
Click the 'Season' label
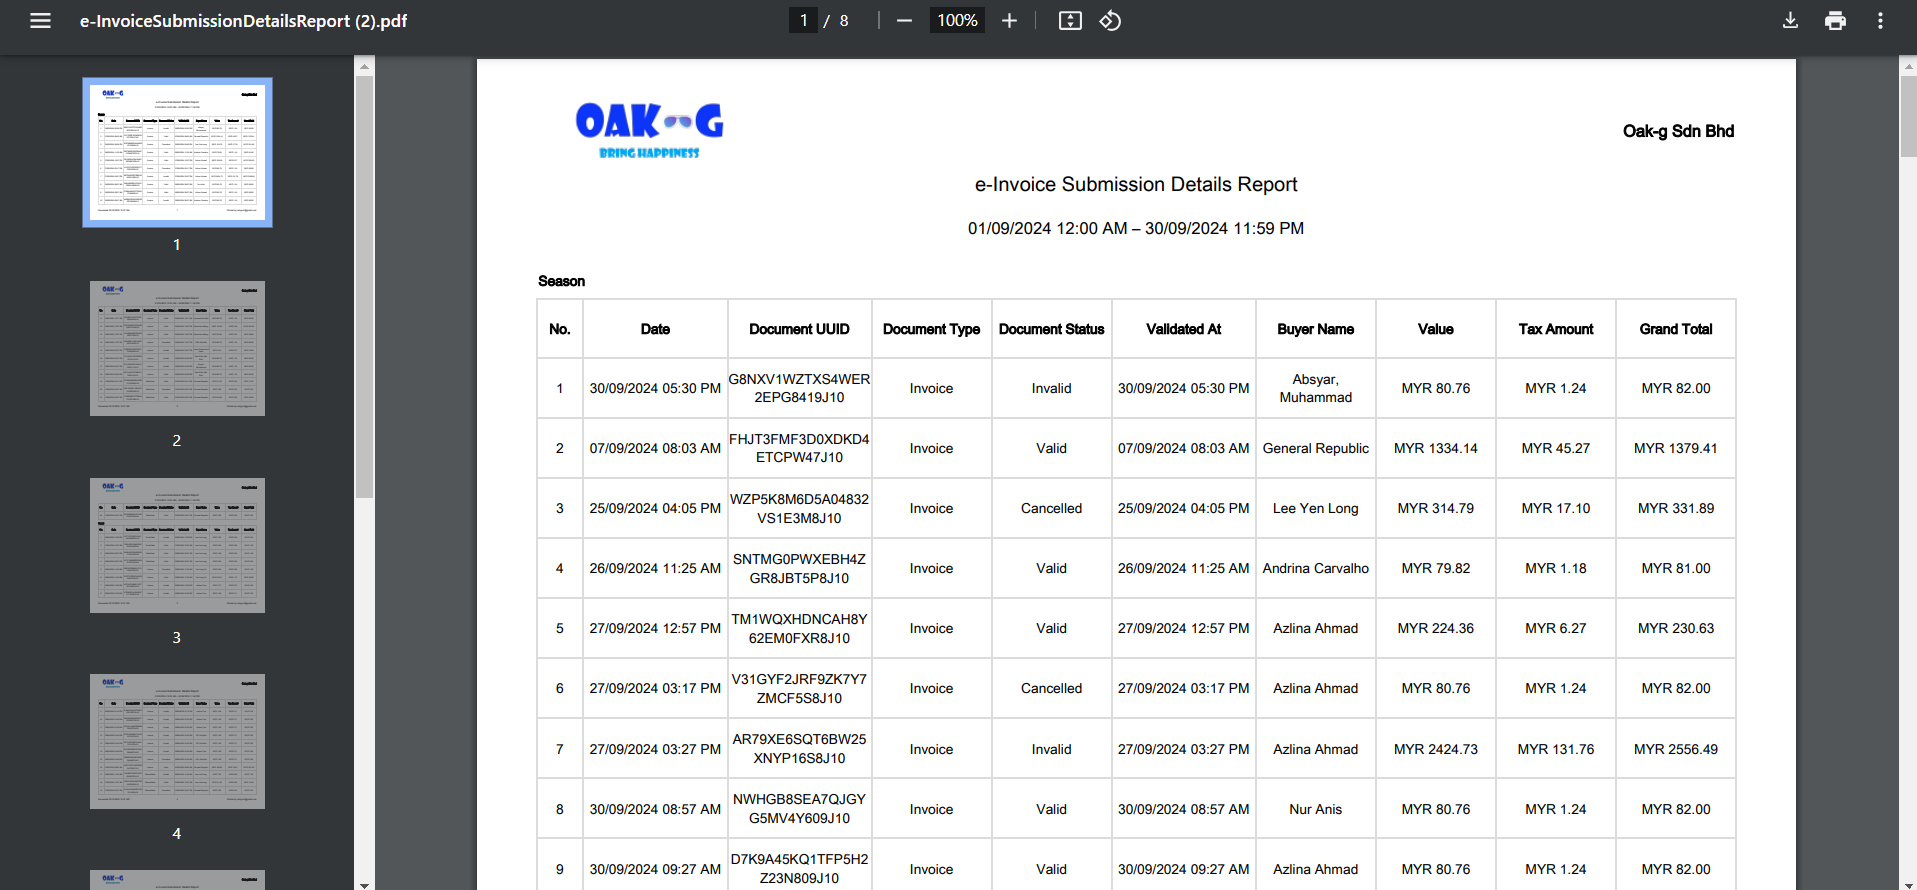(561, 281)
